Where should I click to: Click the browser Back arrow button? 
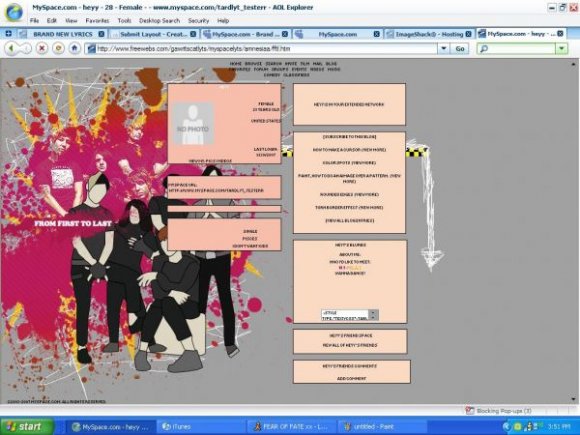pos(11,48)
